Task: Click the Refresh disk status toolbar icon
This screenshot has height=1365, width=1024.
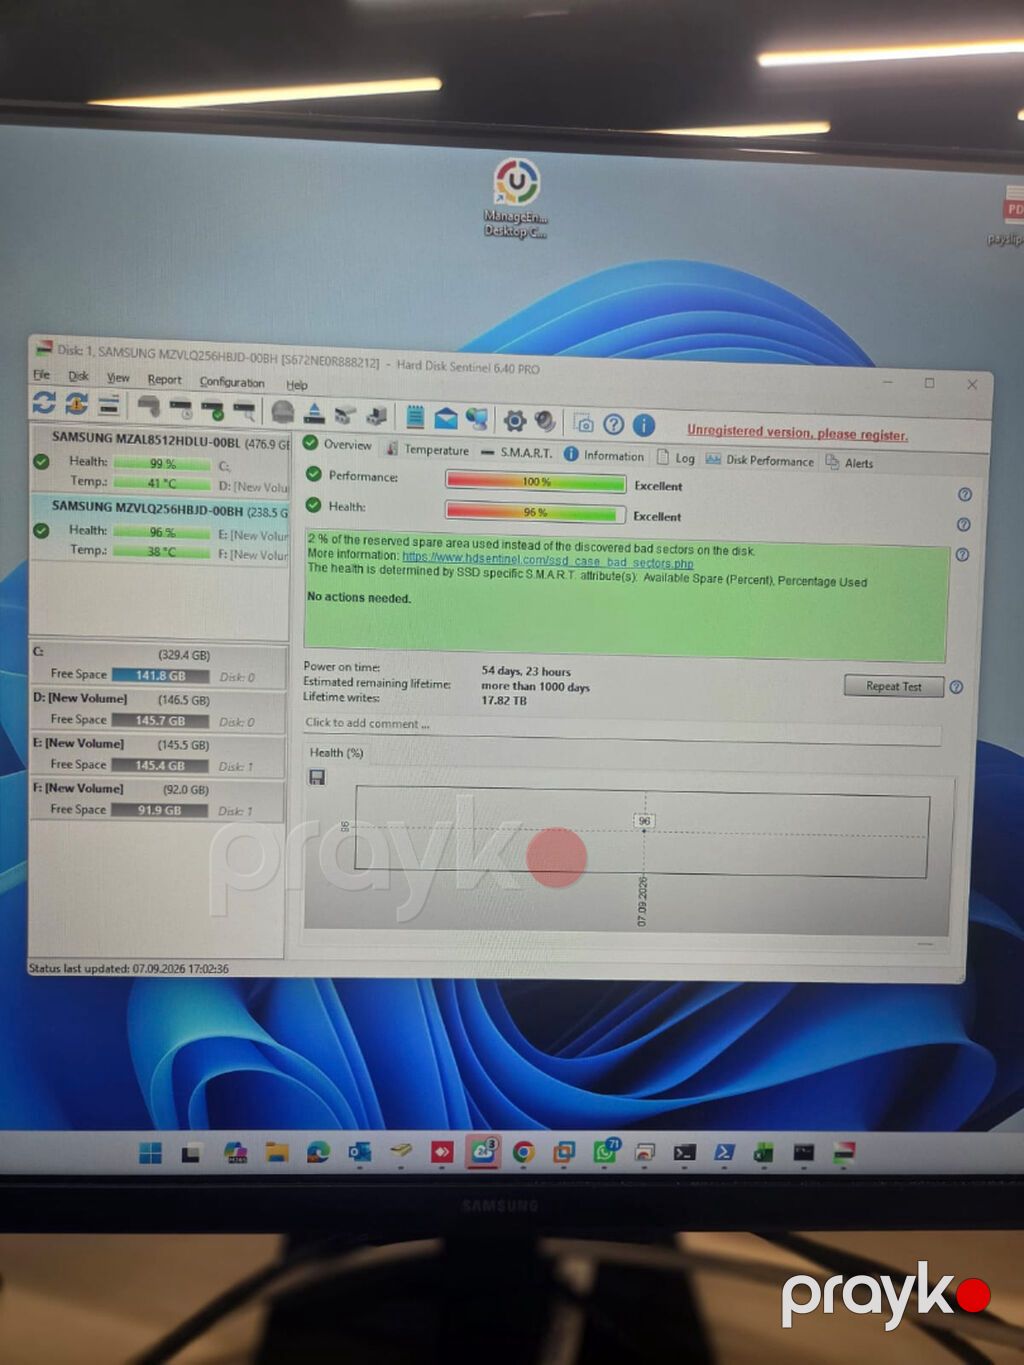Action: click(x=44, y=403)
